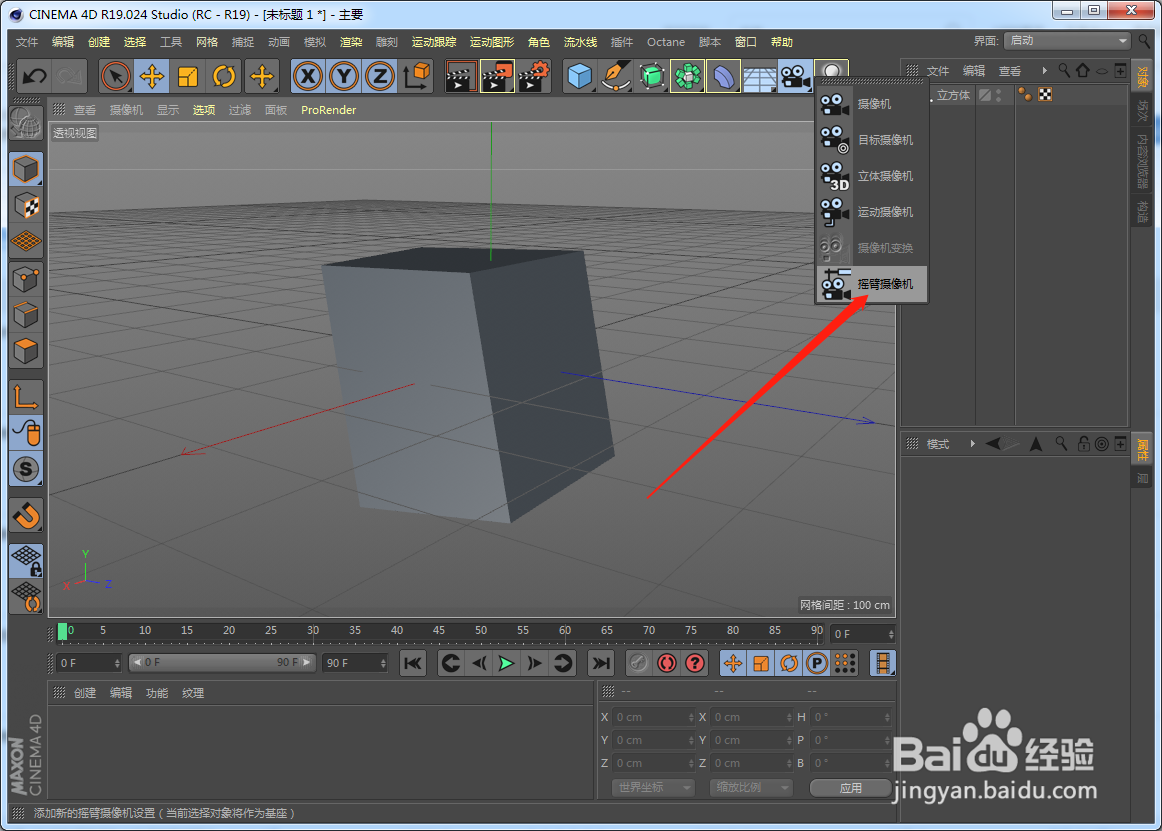Switch to the 属性 side tab

click(x=1142, y=448)
